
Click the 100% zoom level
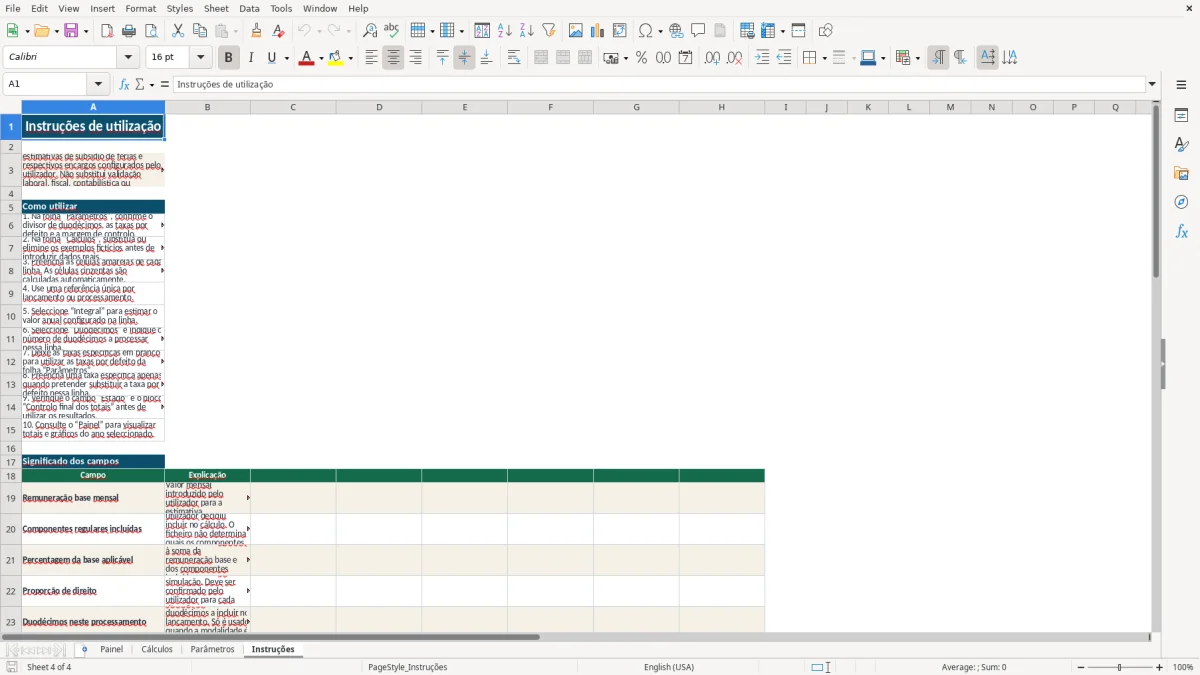(1183, 667)
